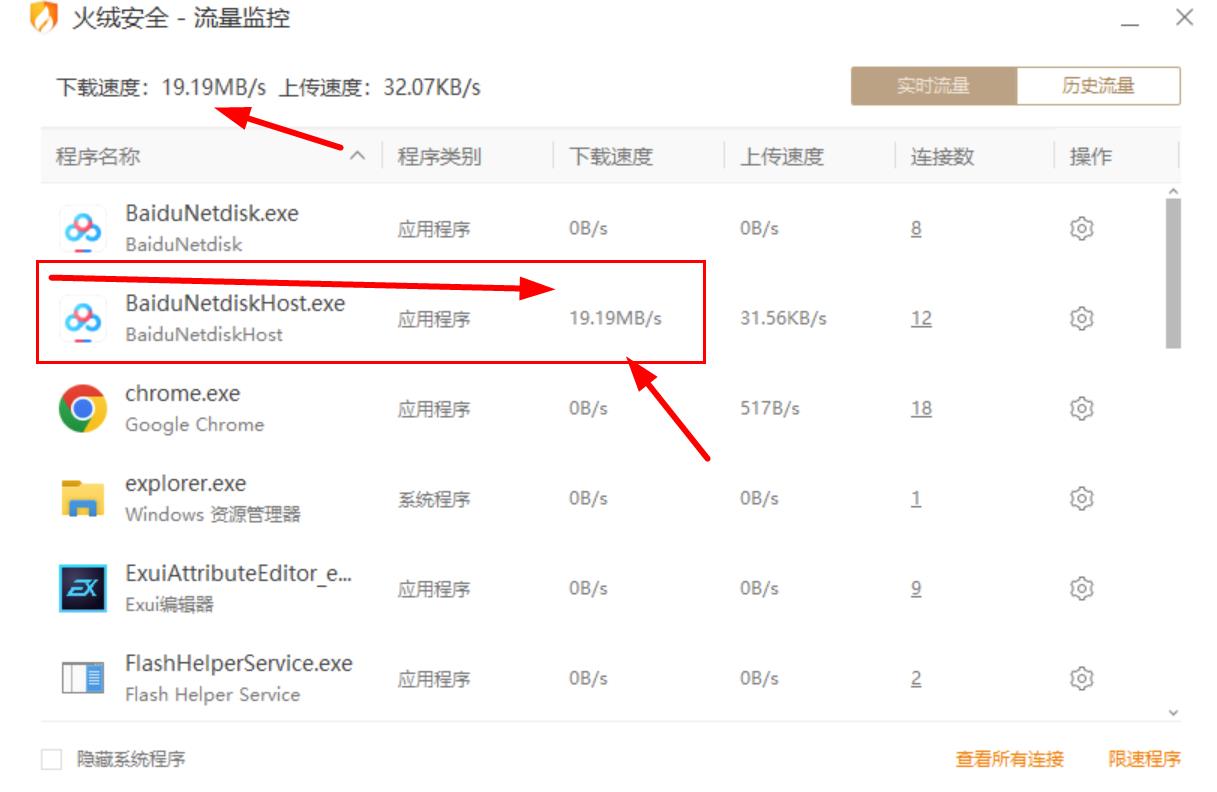Open settings gear for BaiduNetdiskHost.exe
This screenshot has width=1217, height=792.
tap(1081, 318)
